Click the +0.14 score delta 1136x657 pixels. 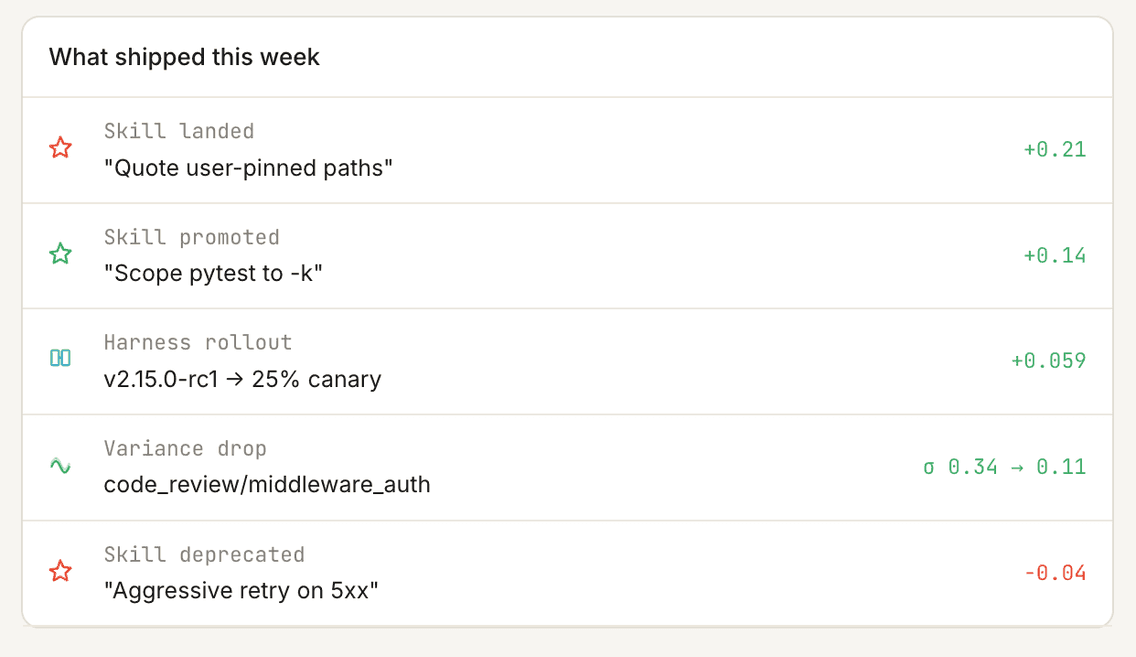coord(1054,256)
